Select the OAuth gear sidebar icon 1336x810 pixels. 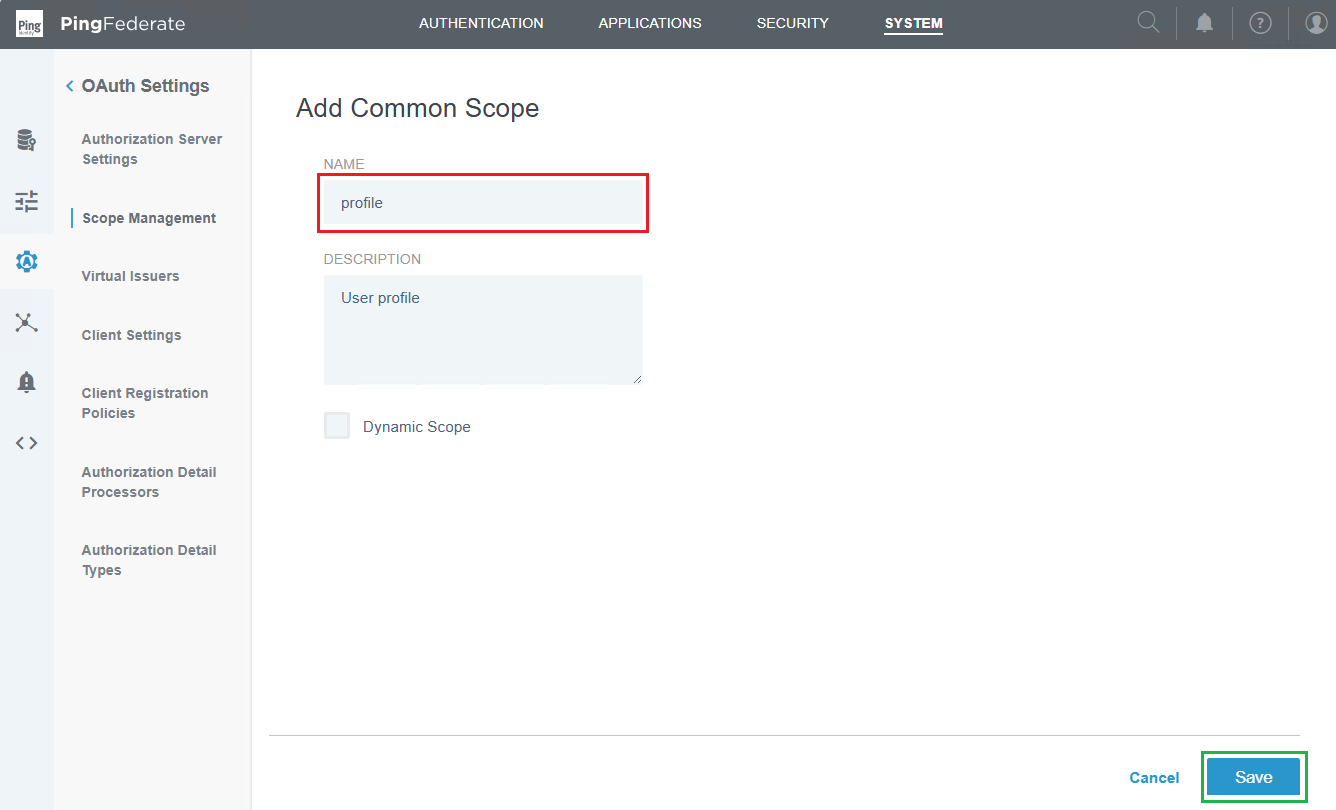pos(27,262)
